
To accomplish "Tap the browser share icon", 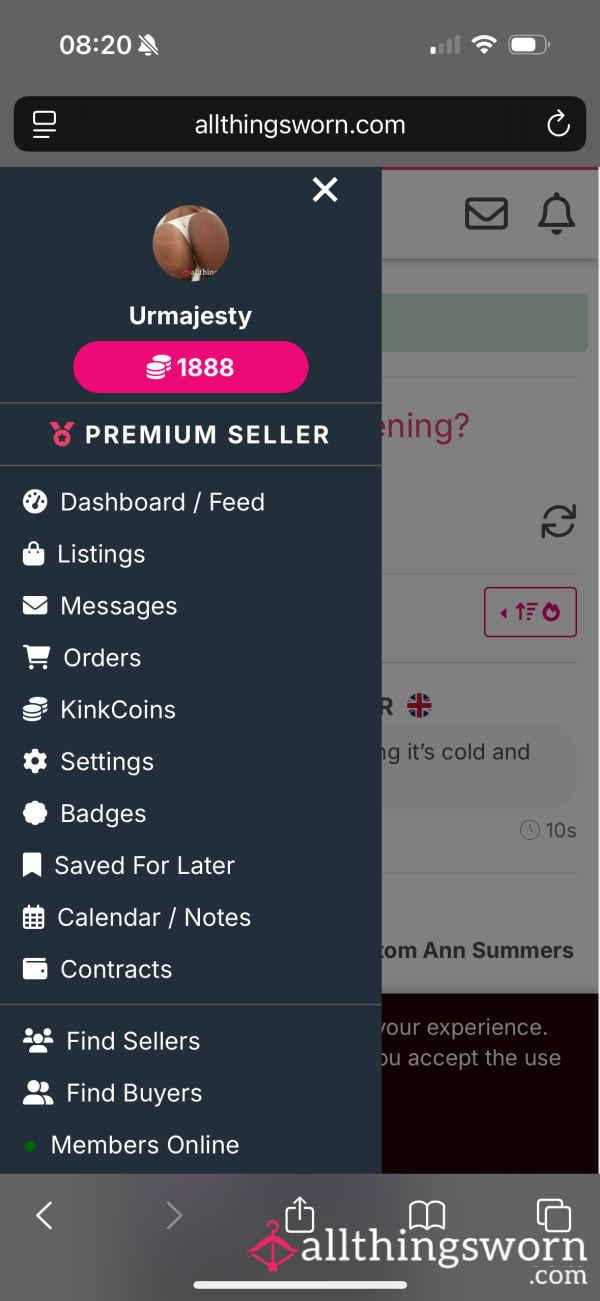I will point(300,1214).
